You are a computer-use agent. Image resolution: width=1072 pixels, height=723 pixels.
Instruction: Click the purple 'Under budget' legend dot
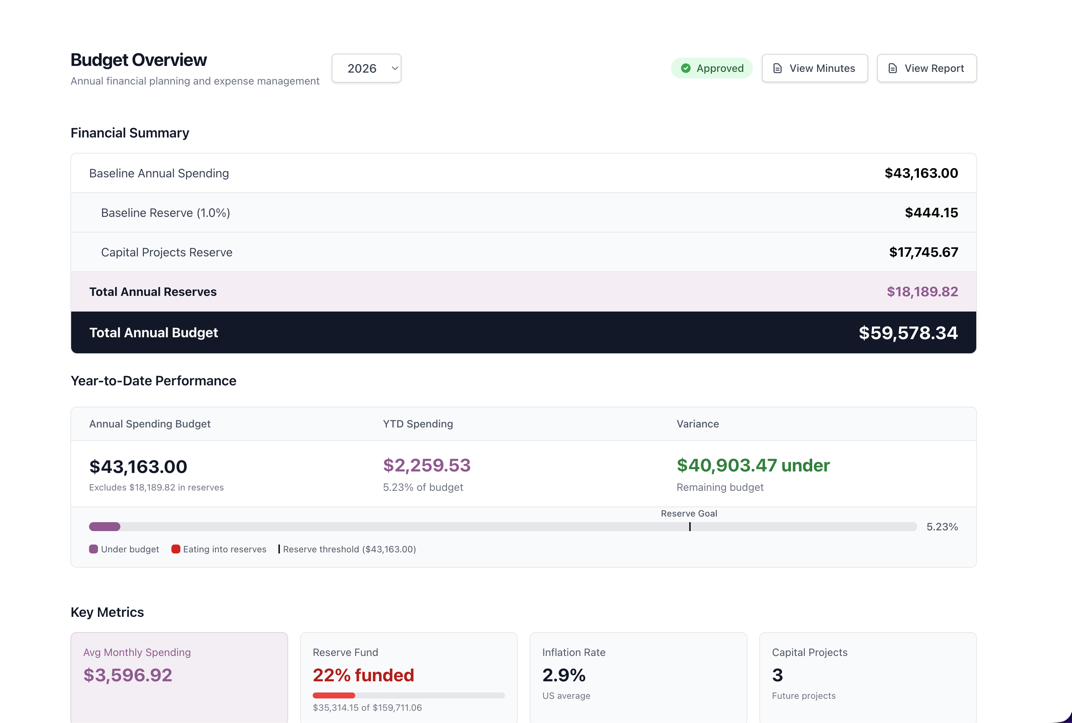point(92,548)
